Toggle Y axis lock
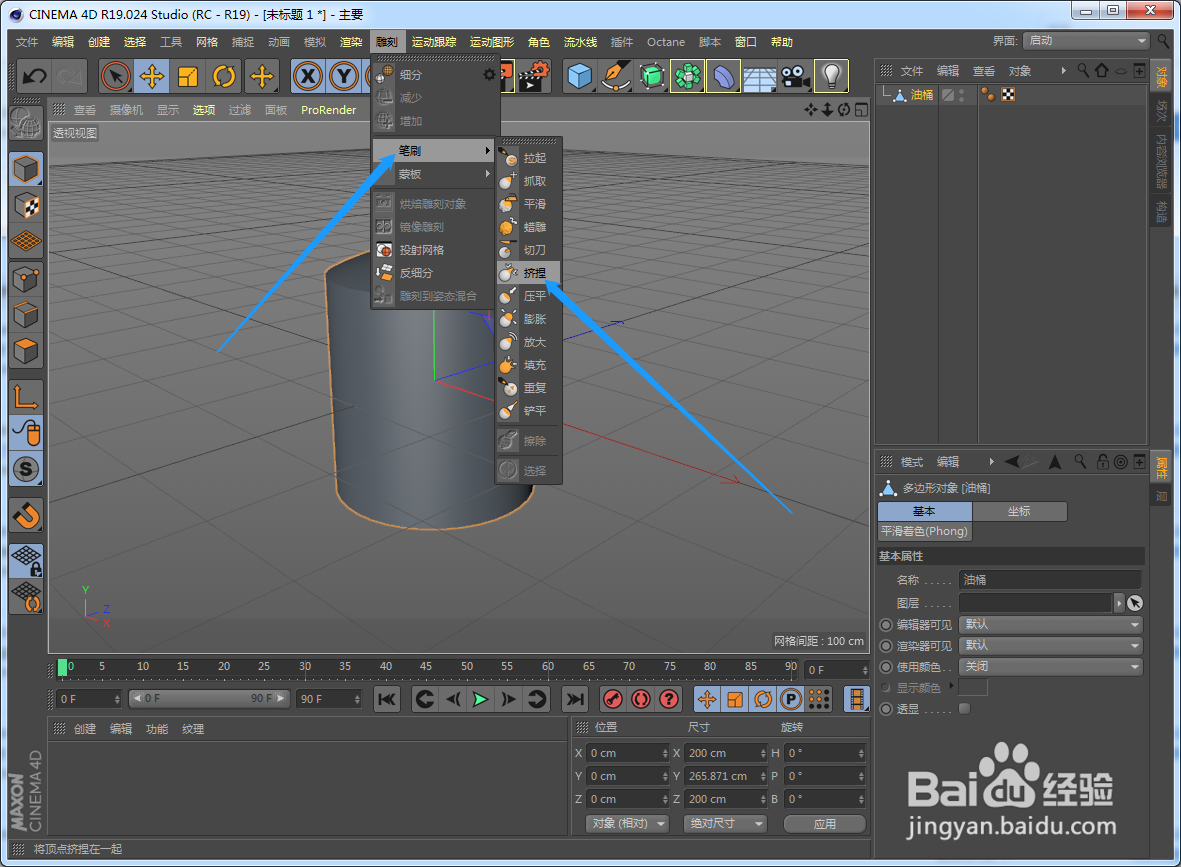The image size is (1181, 867). pyautogui.click(x=343, y=76)
